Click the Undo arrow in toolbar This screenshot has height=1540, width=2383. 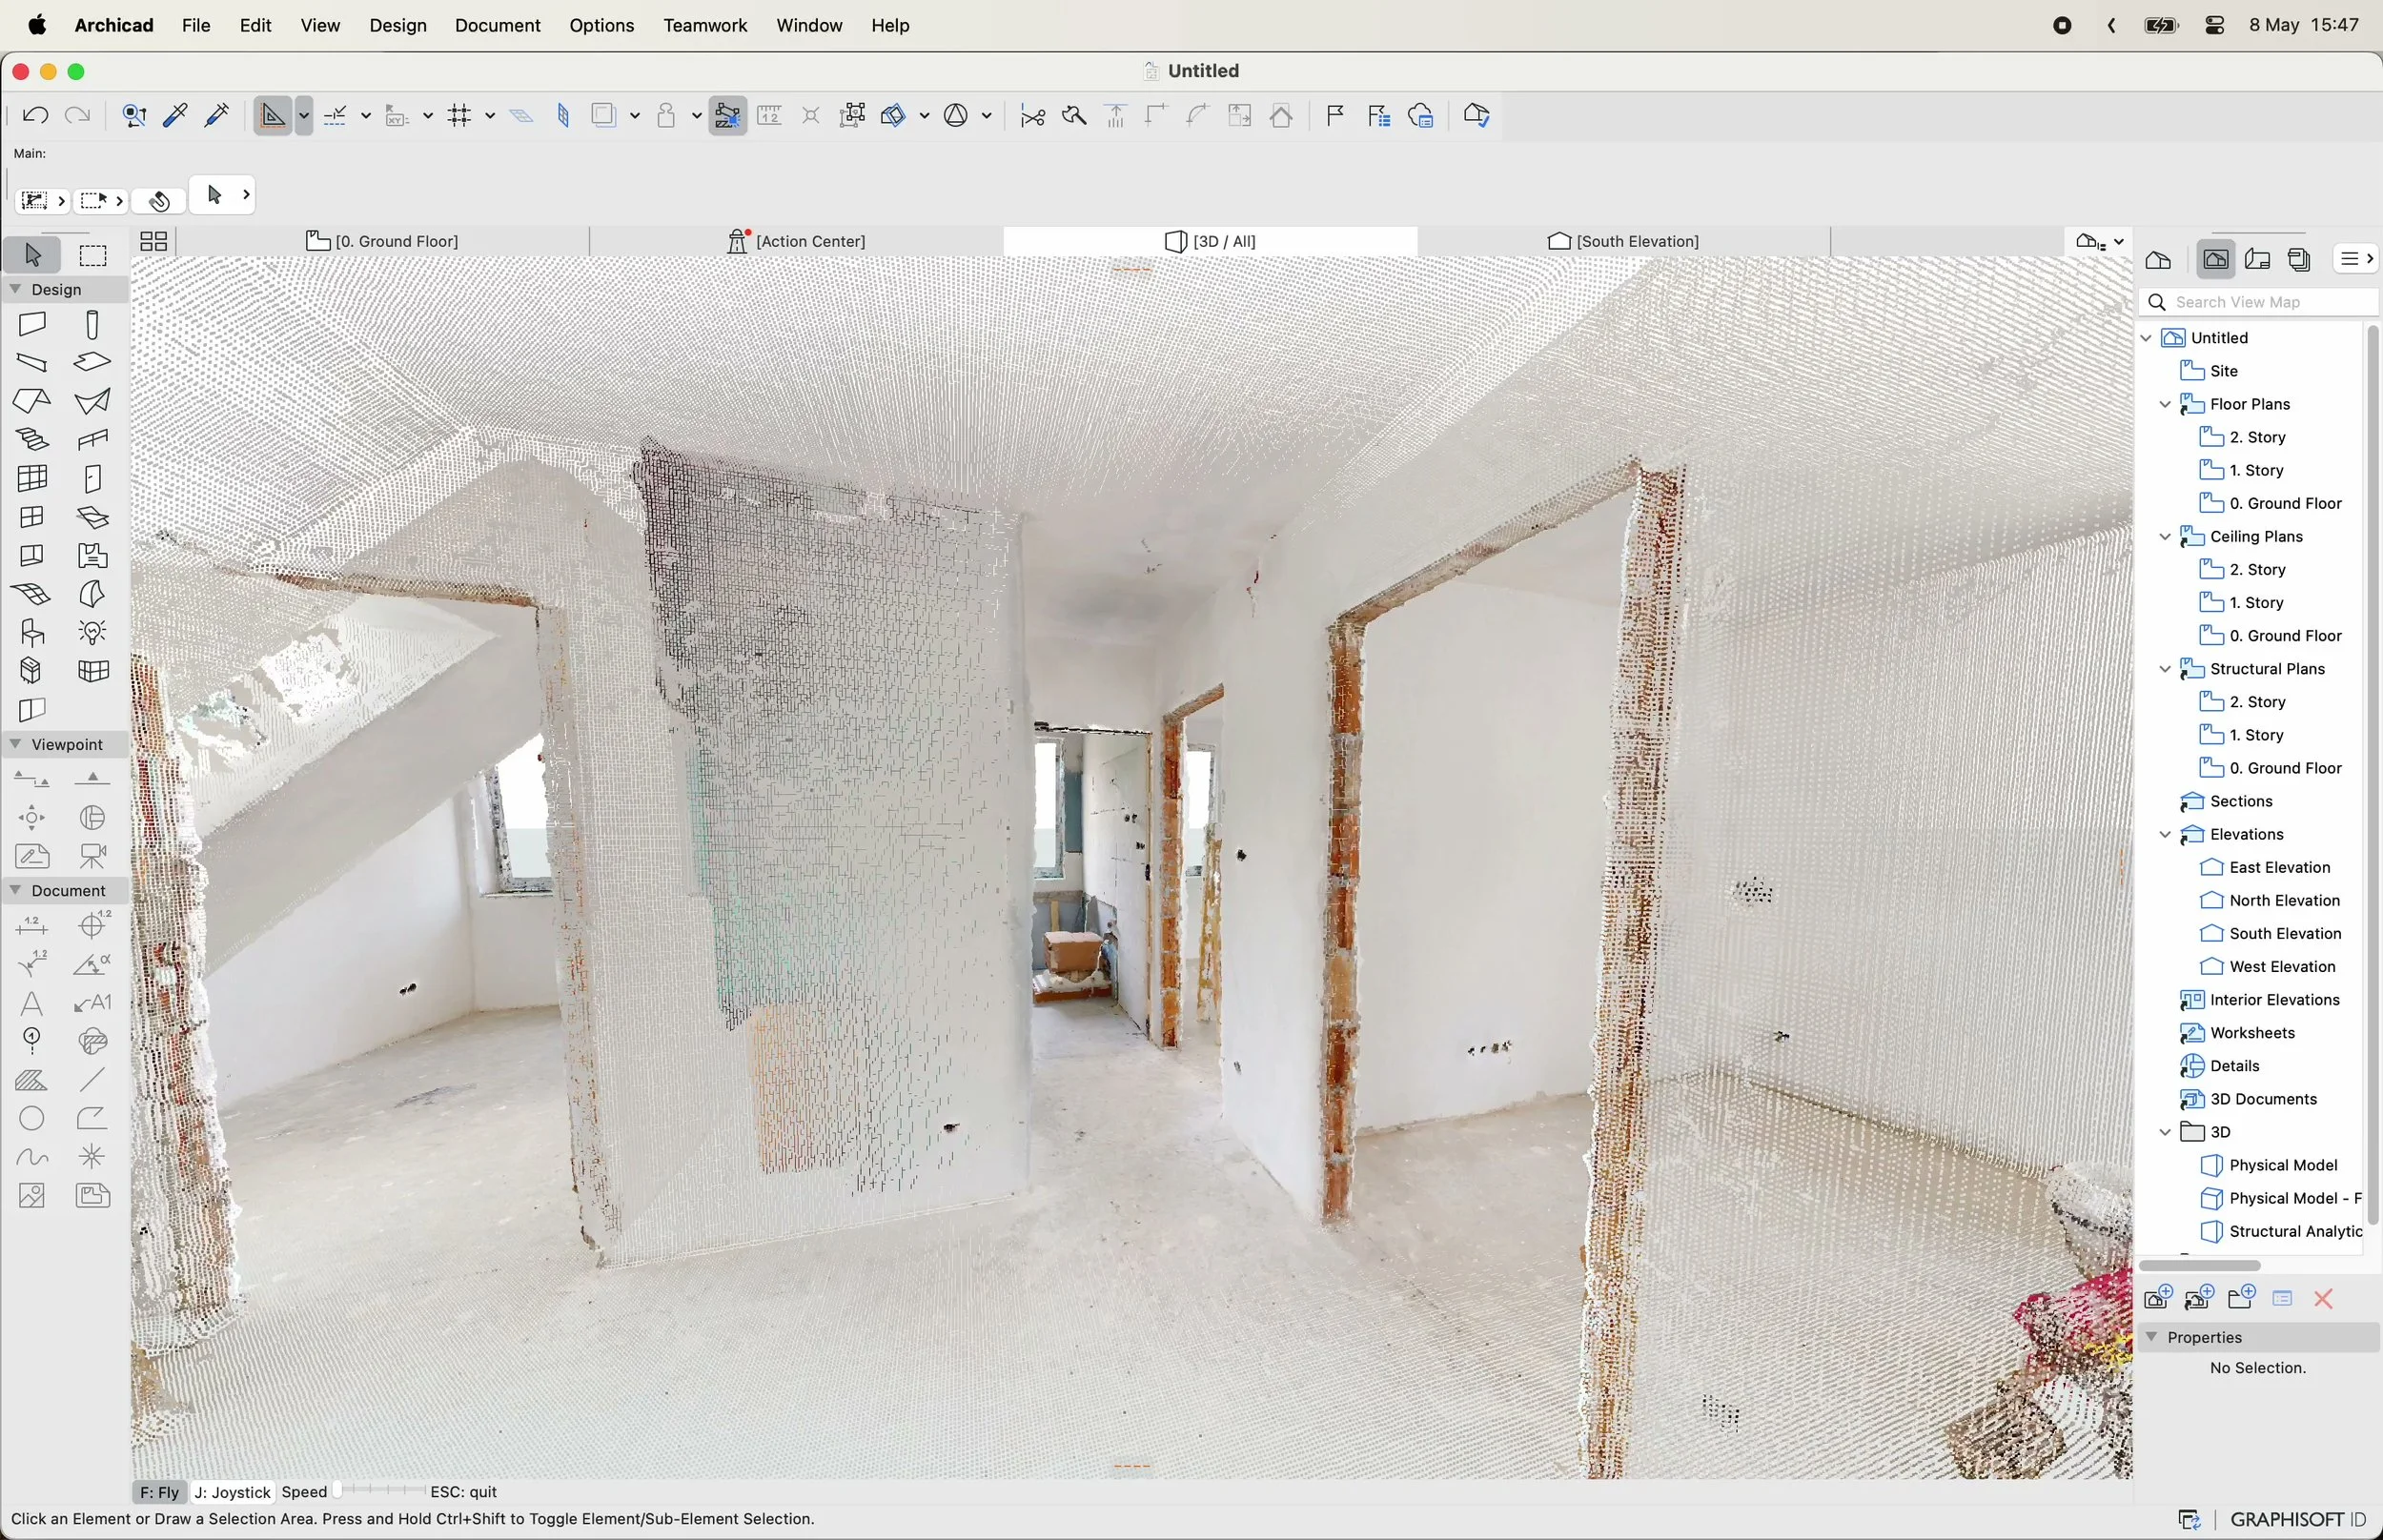pos(35,116)
